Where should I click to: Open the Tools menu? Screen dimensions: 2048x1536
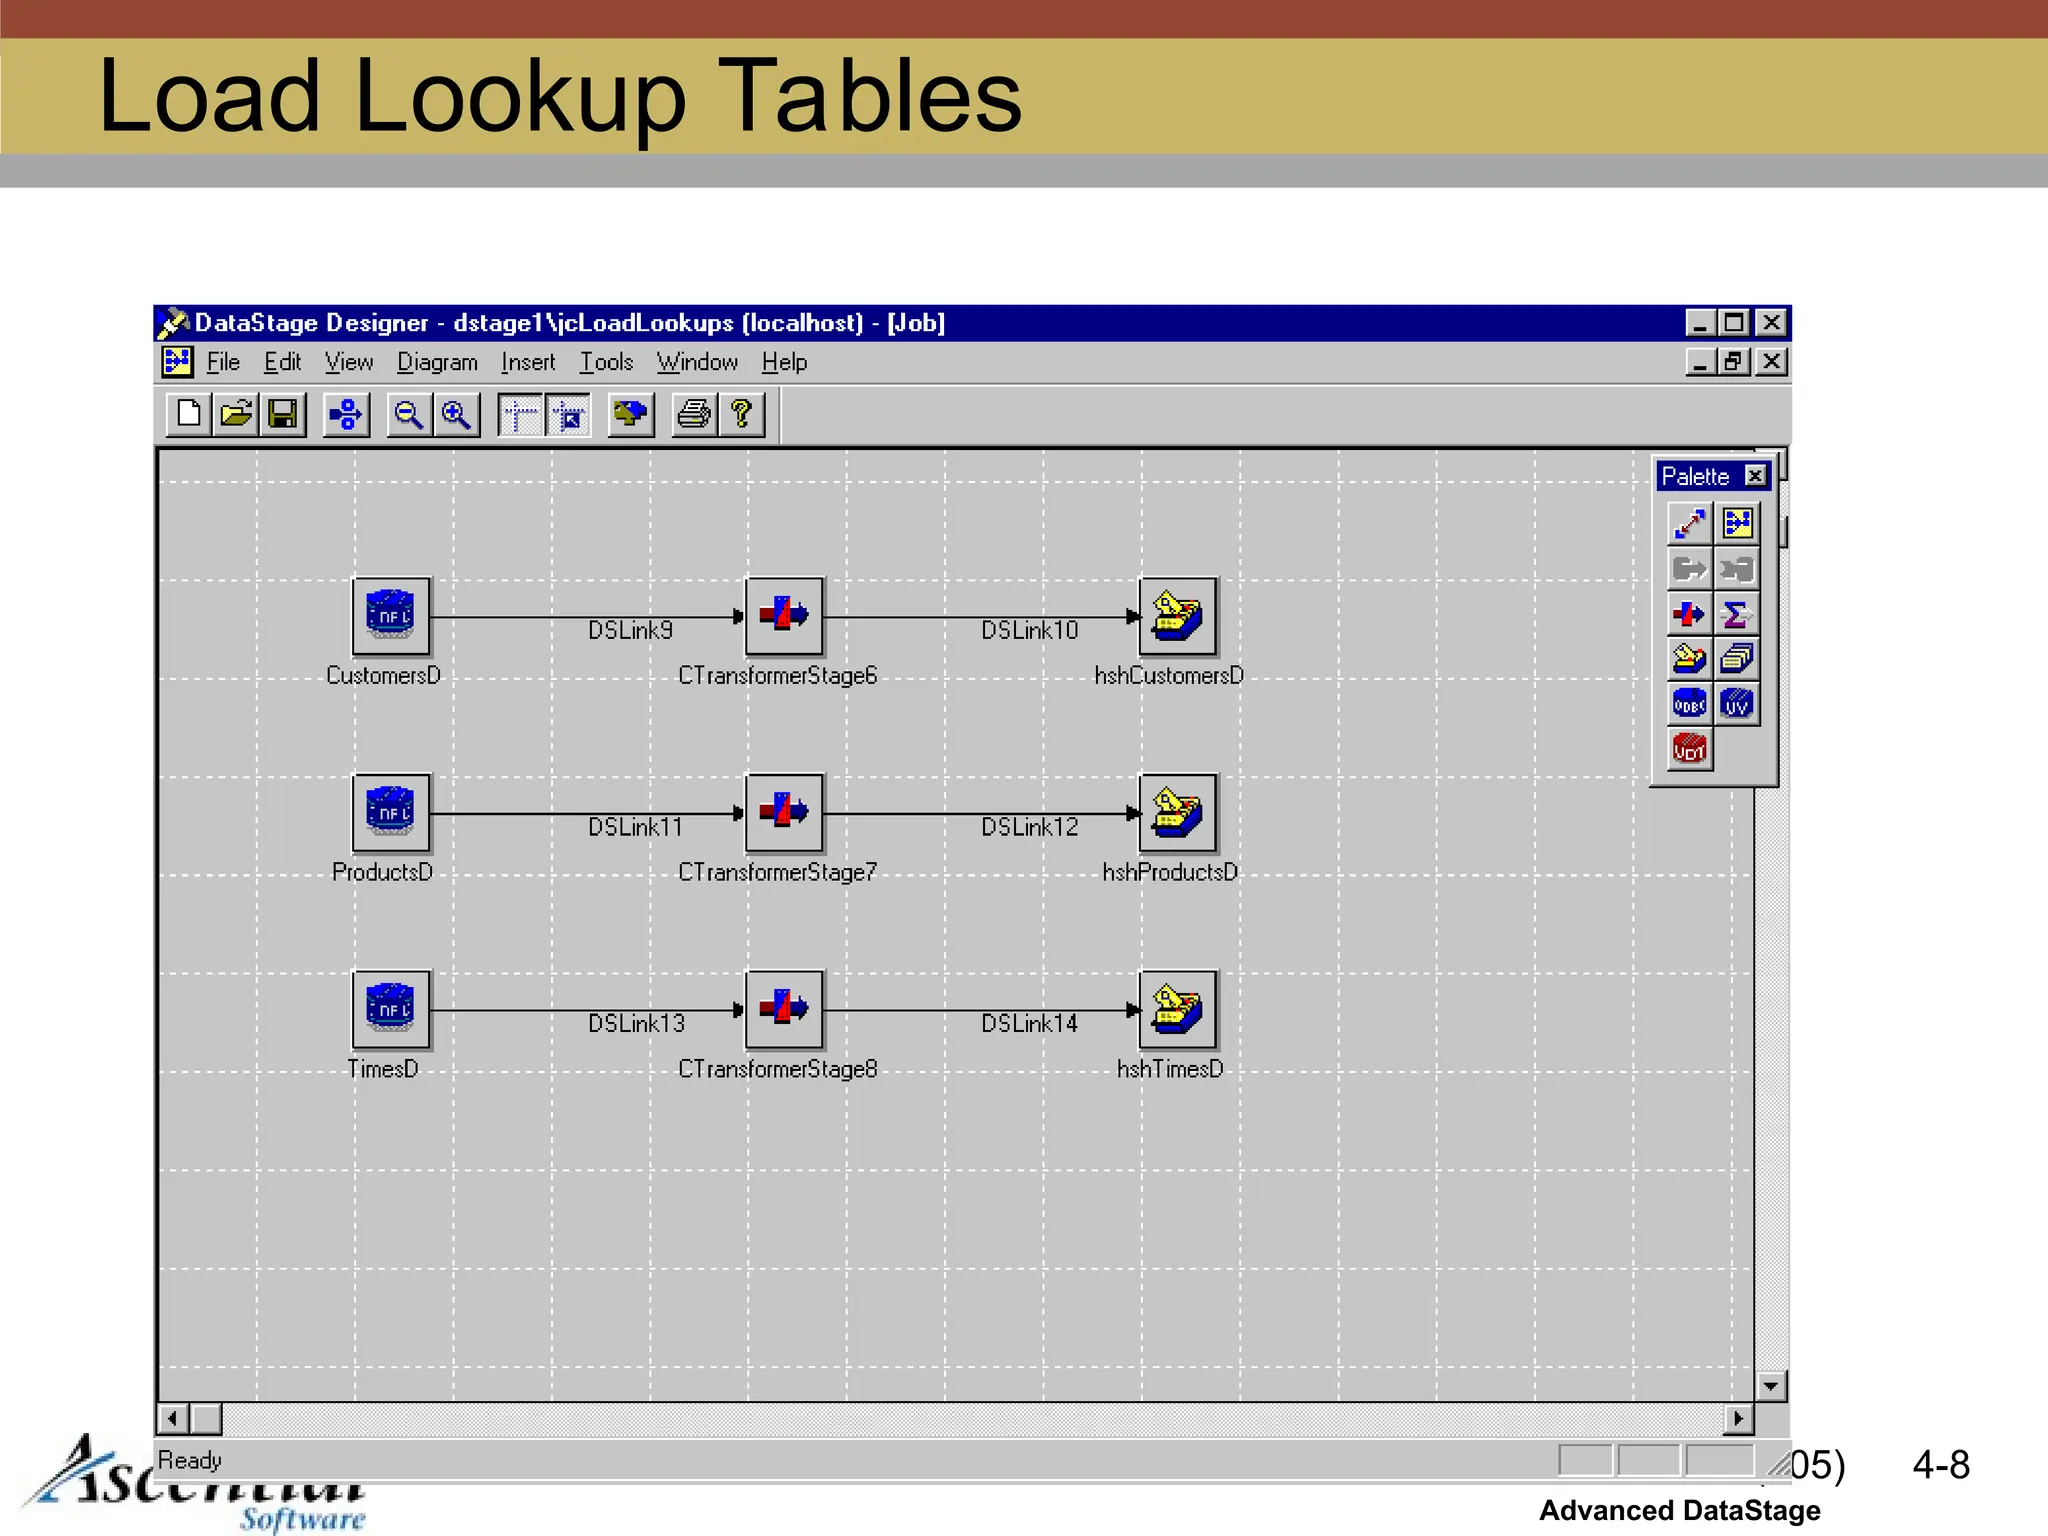pos(607,362)
